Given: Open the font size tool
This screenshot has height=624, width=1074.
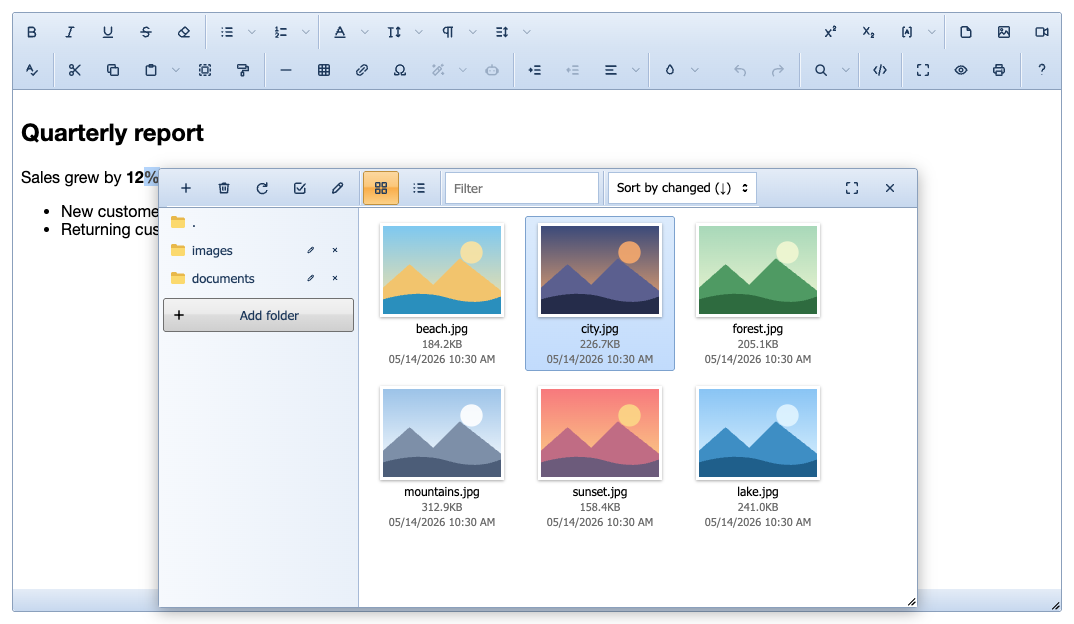Looking at the screenshot, I should 394,32.
